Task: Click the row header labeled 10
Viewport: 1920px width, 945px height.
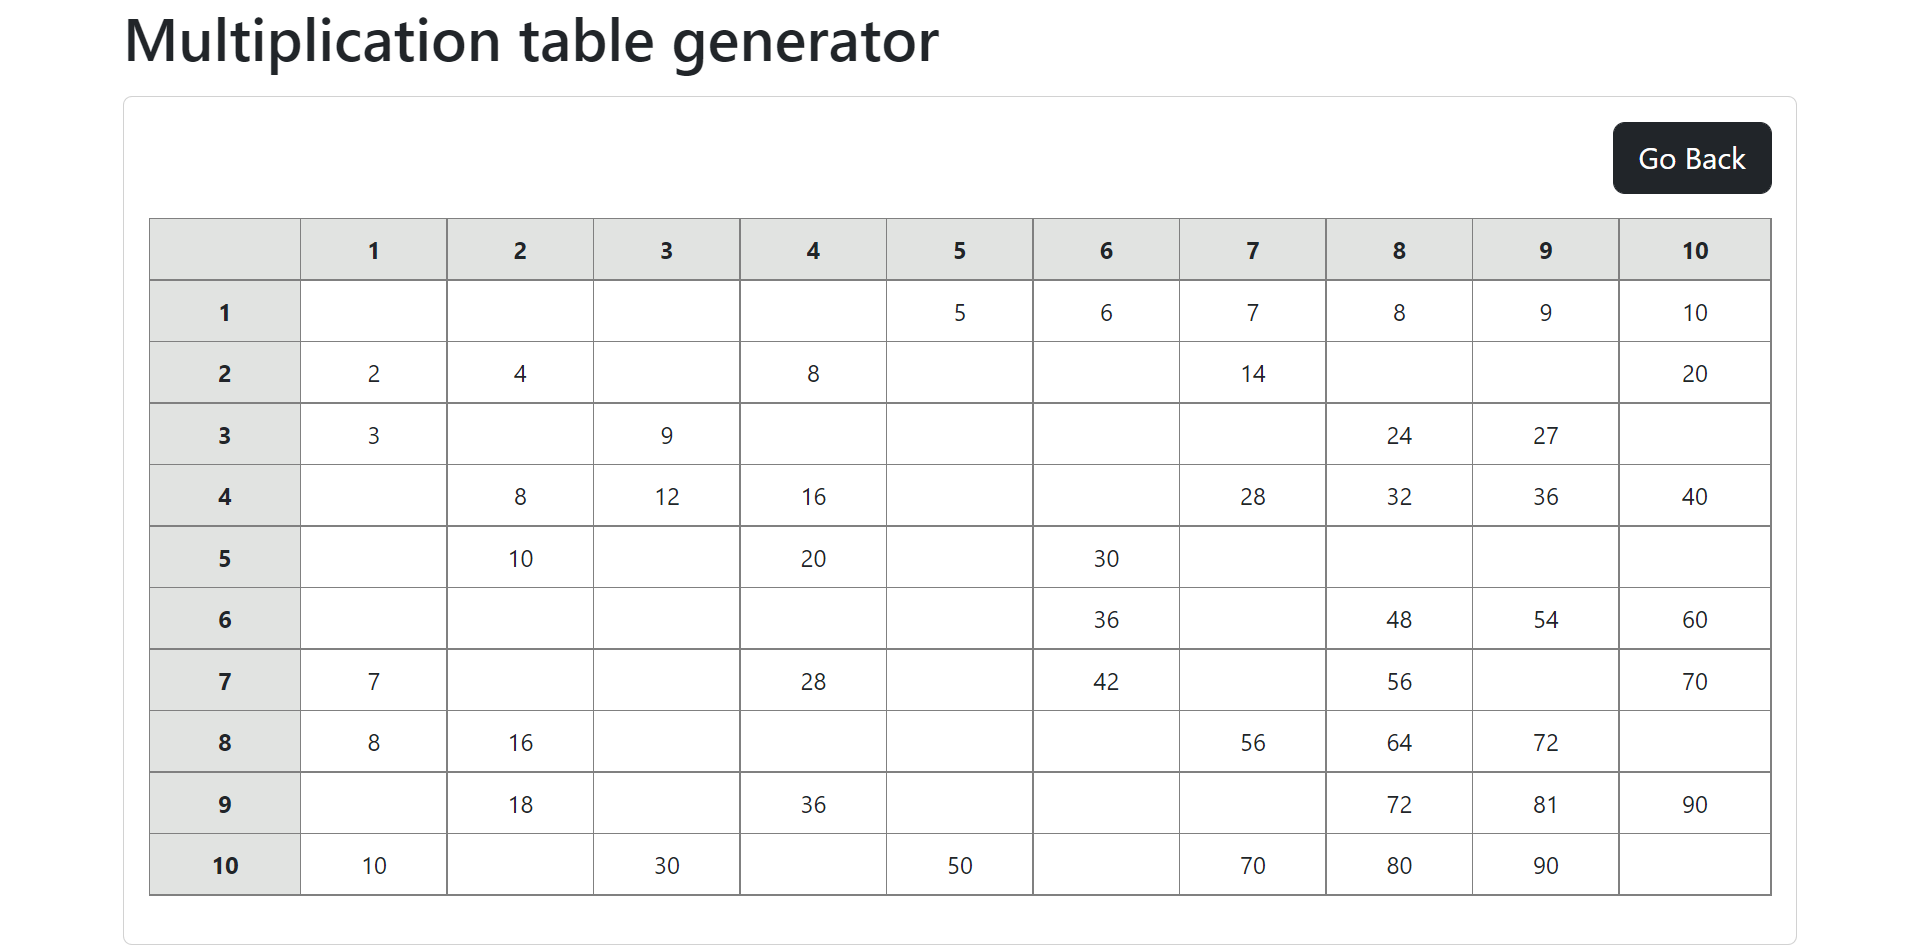Action: pyautogui.click(x=224, y=865)
